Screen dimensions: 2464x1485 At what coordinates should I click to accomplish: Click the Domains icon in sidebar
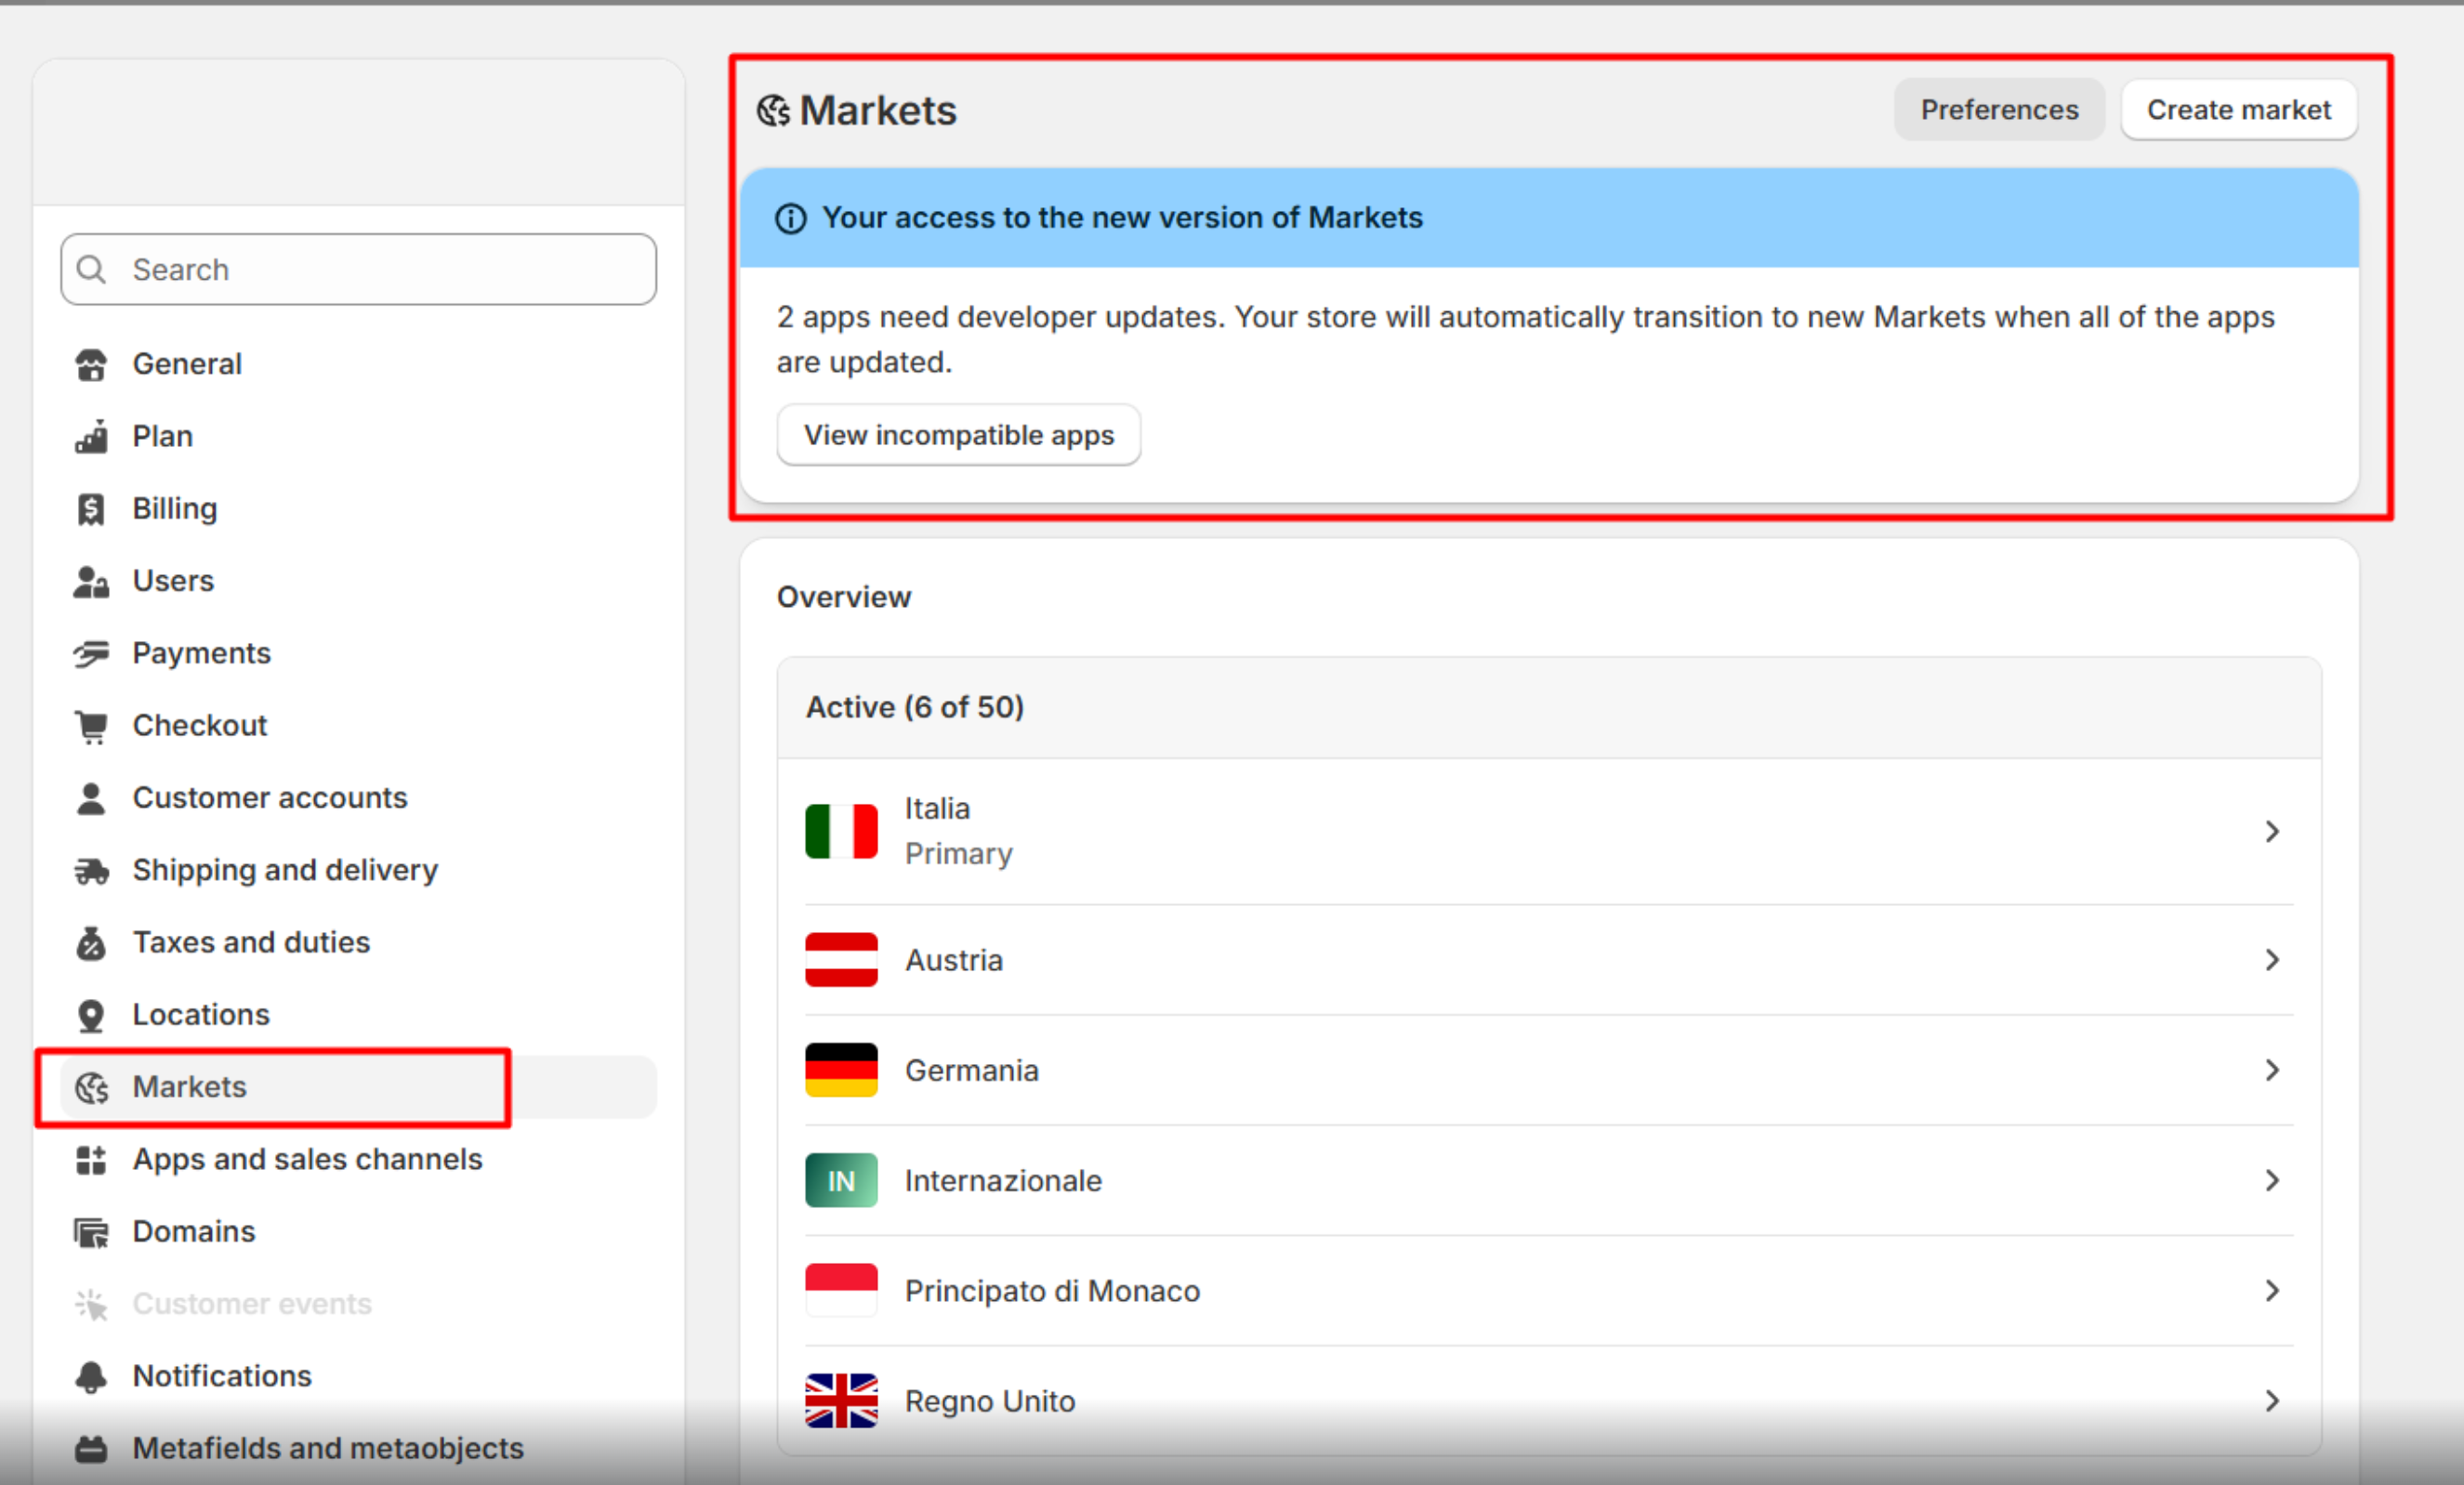pos(91,1232)
